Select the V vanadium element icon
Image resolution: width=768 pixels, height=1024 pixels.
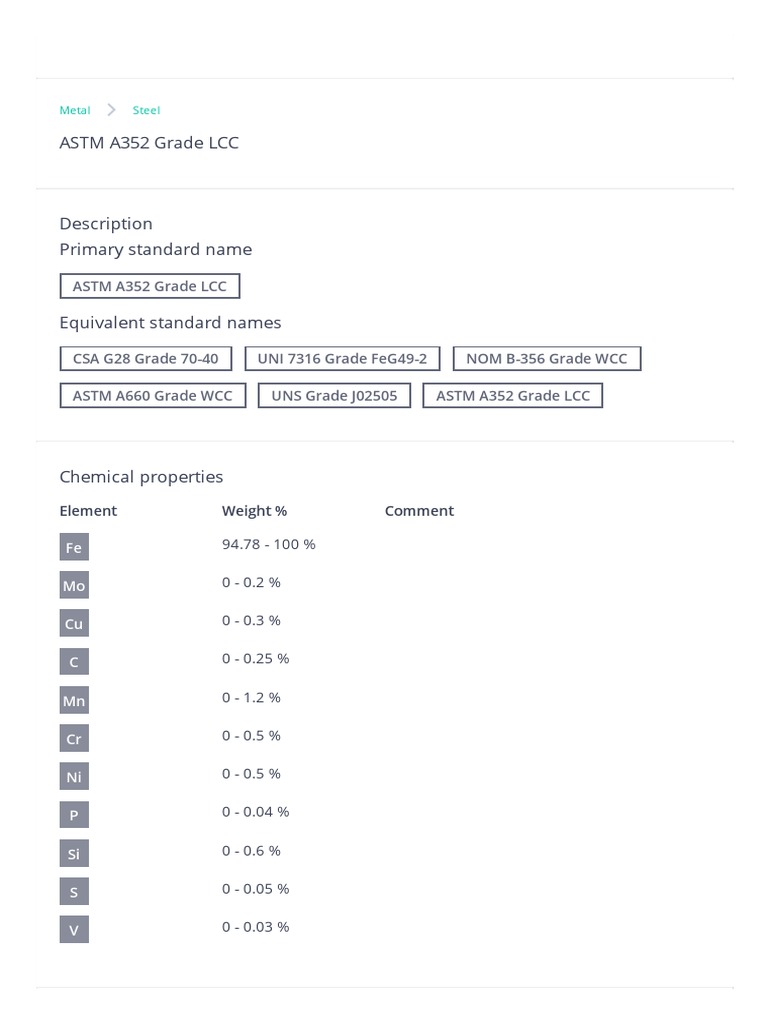coord(74,929)
